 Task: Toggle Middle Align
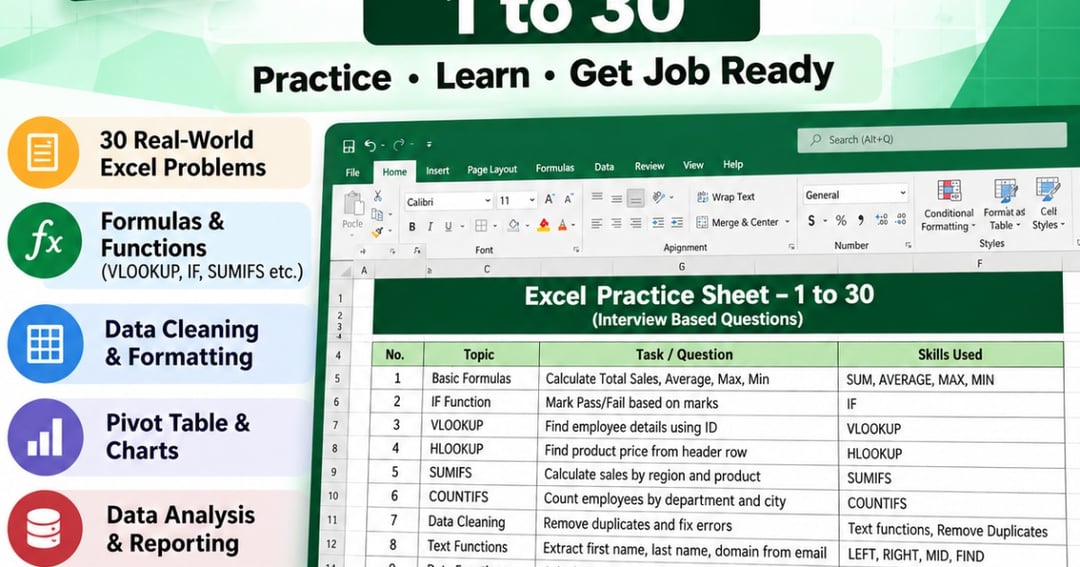[x=616, y=198]
